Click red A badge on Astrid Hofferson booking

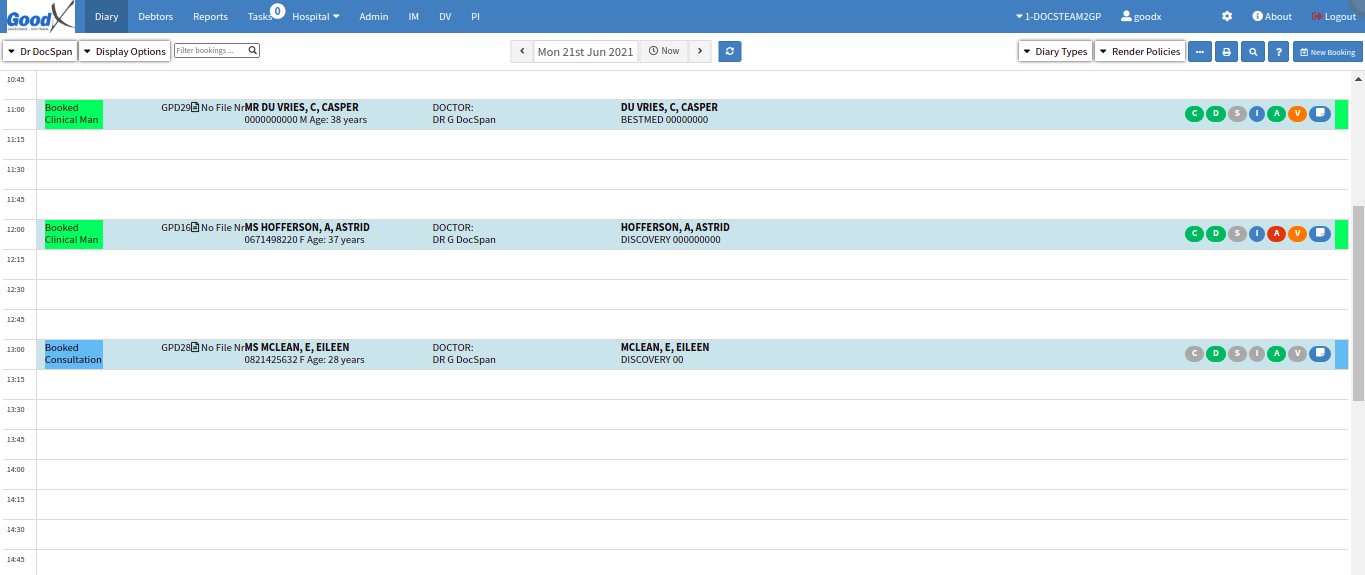1276,234
